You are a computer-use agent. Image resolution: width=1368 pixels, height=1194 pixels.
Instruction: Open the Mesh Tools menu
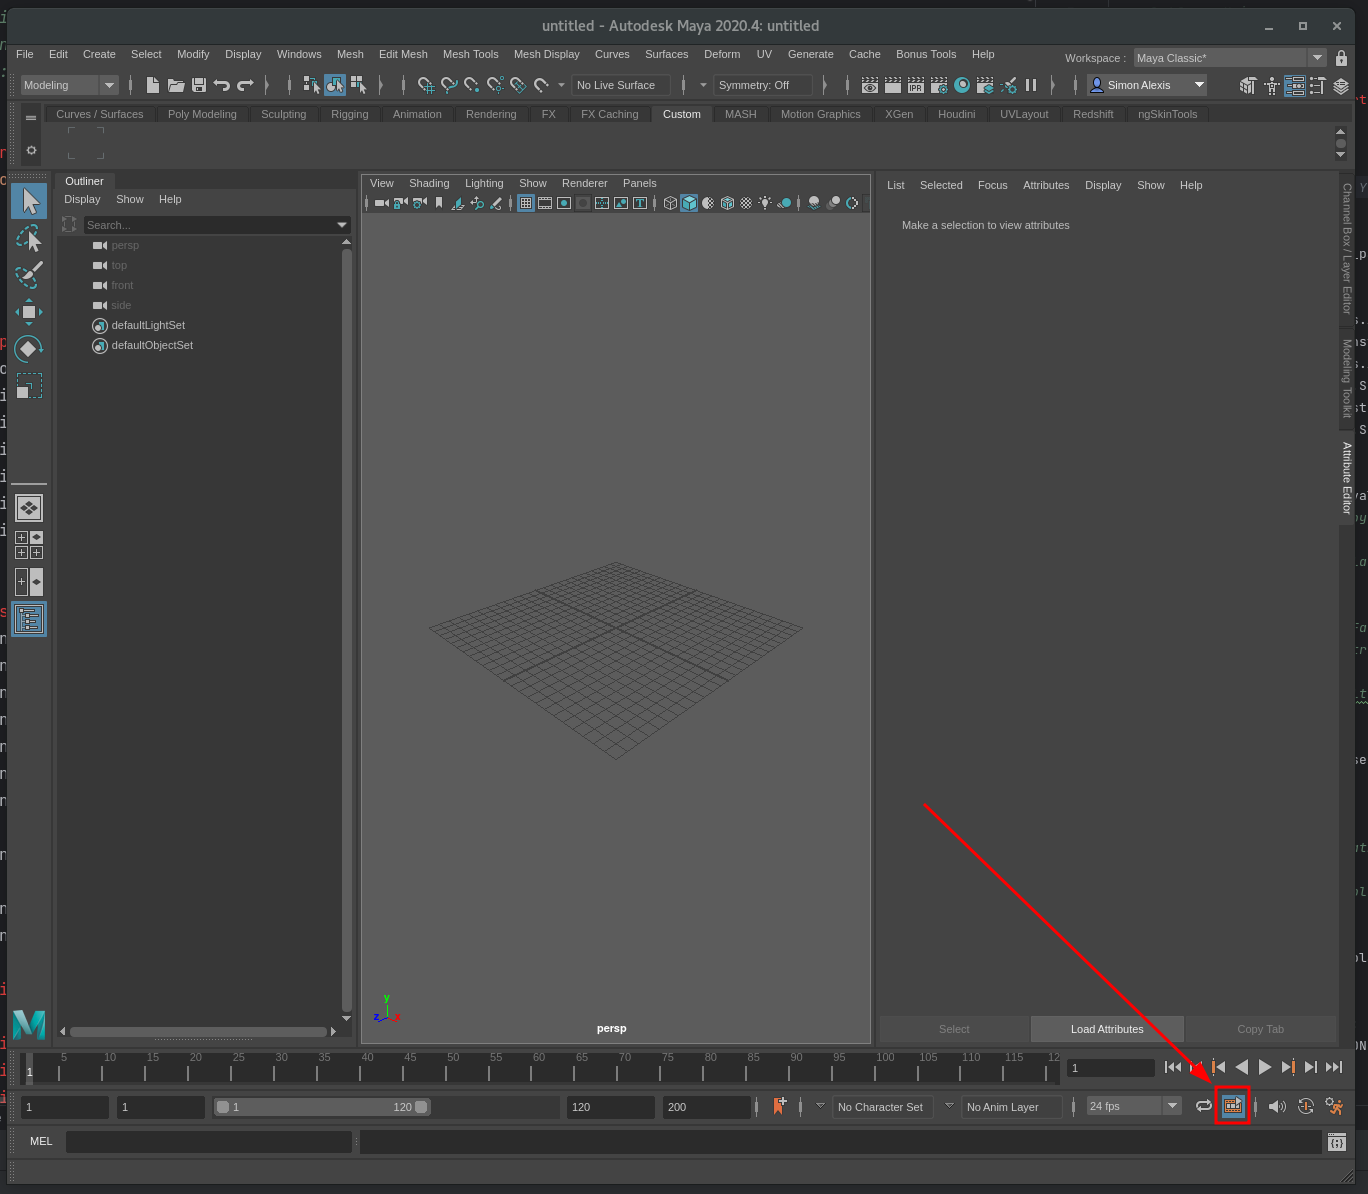(470, 54)
